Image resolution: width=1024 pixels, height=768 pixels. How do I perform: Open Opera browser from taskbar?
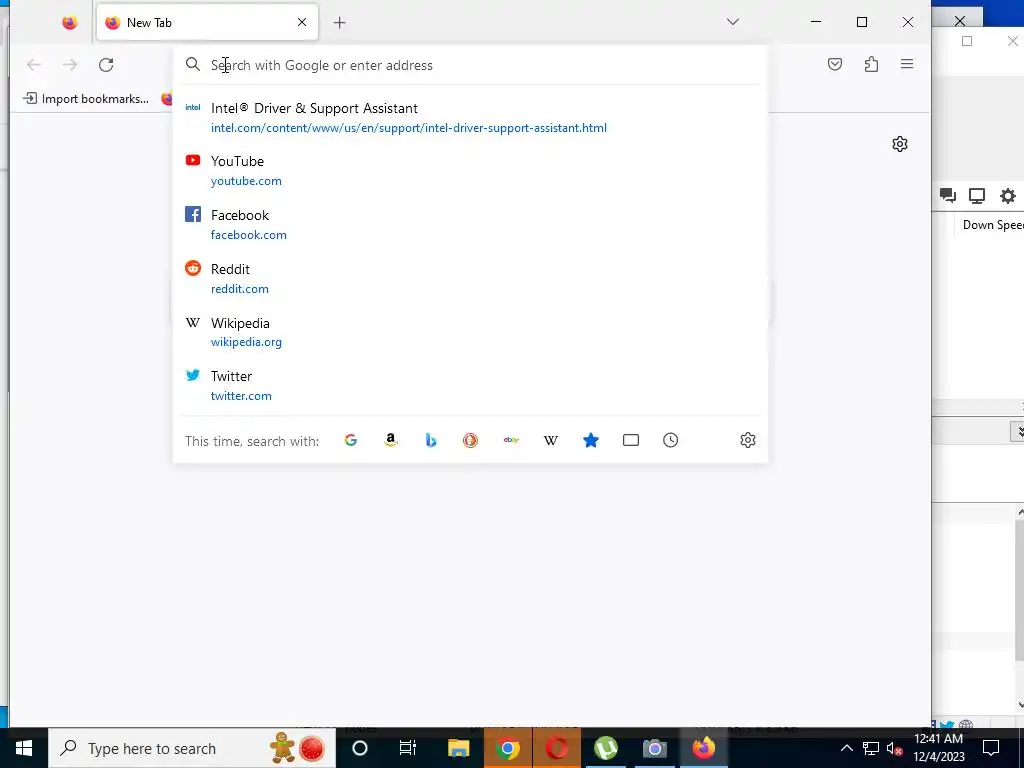(556, 748)
